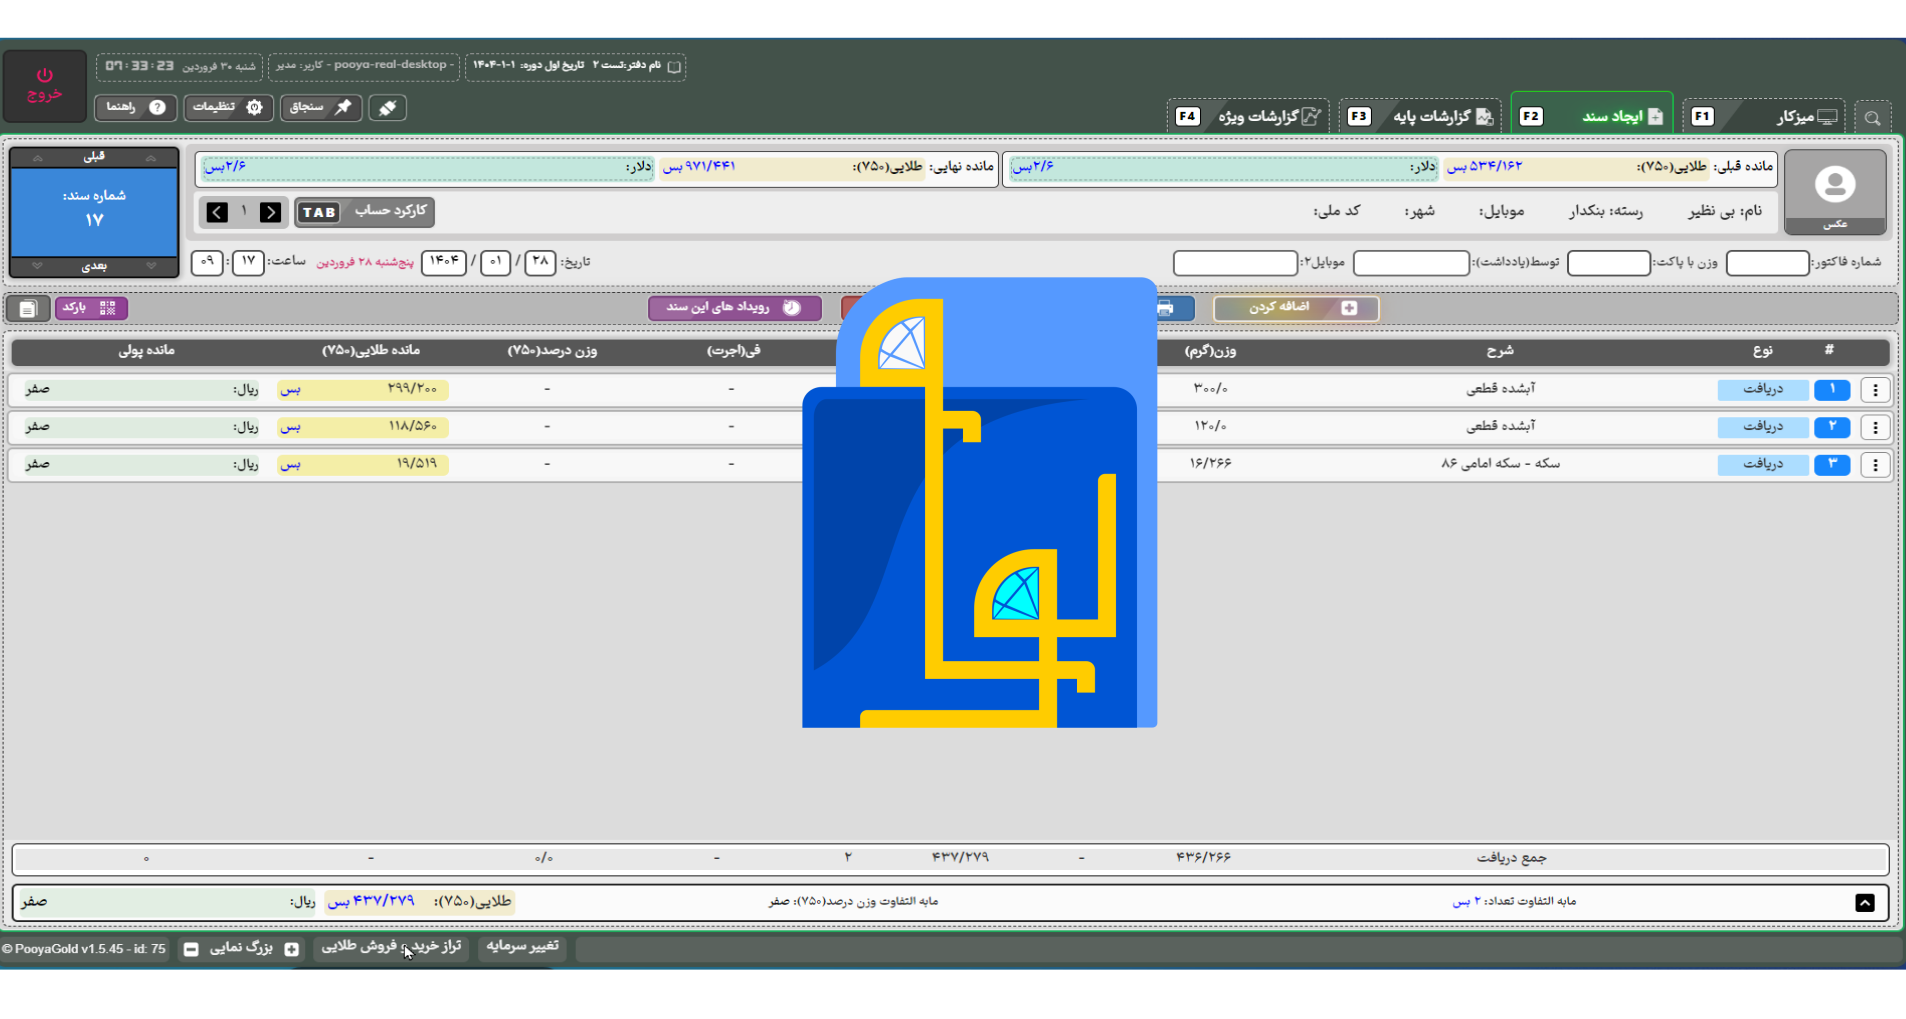Click the printer icon button
The width and height of the screenshot is (1906, 1019).
(x=1166, y=308)
